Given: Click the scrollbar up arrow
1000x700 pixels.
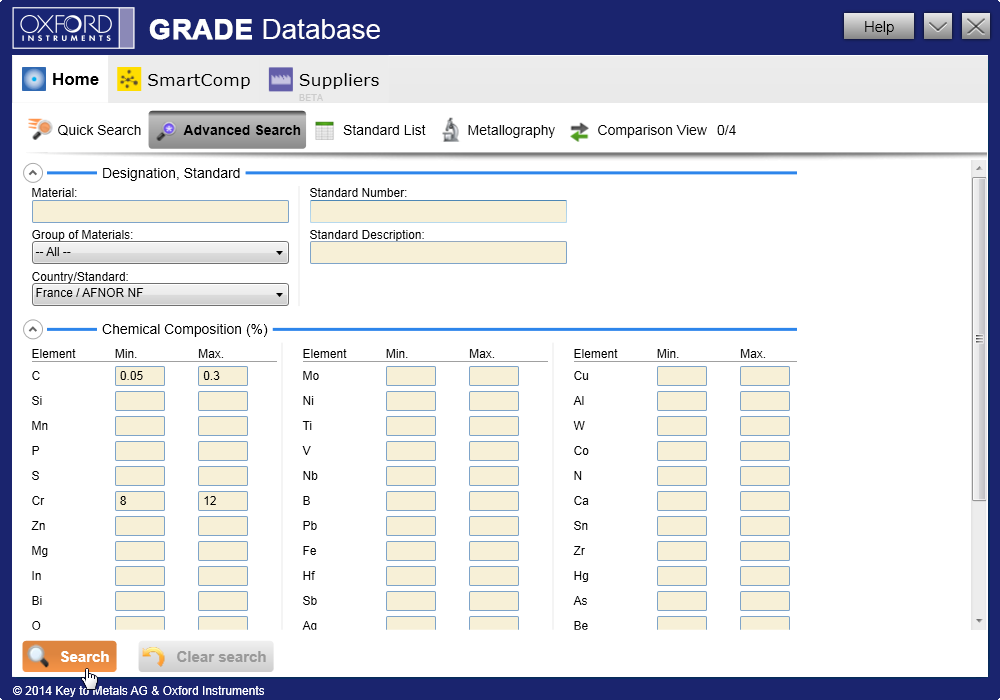Looking at the screenshot, I should click(979, 168).
